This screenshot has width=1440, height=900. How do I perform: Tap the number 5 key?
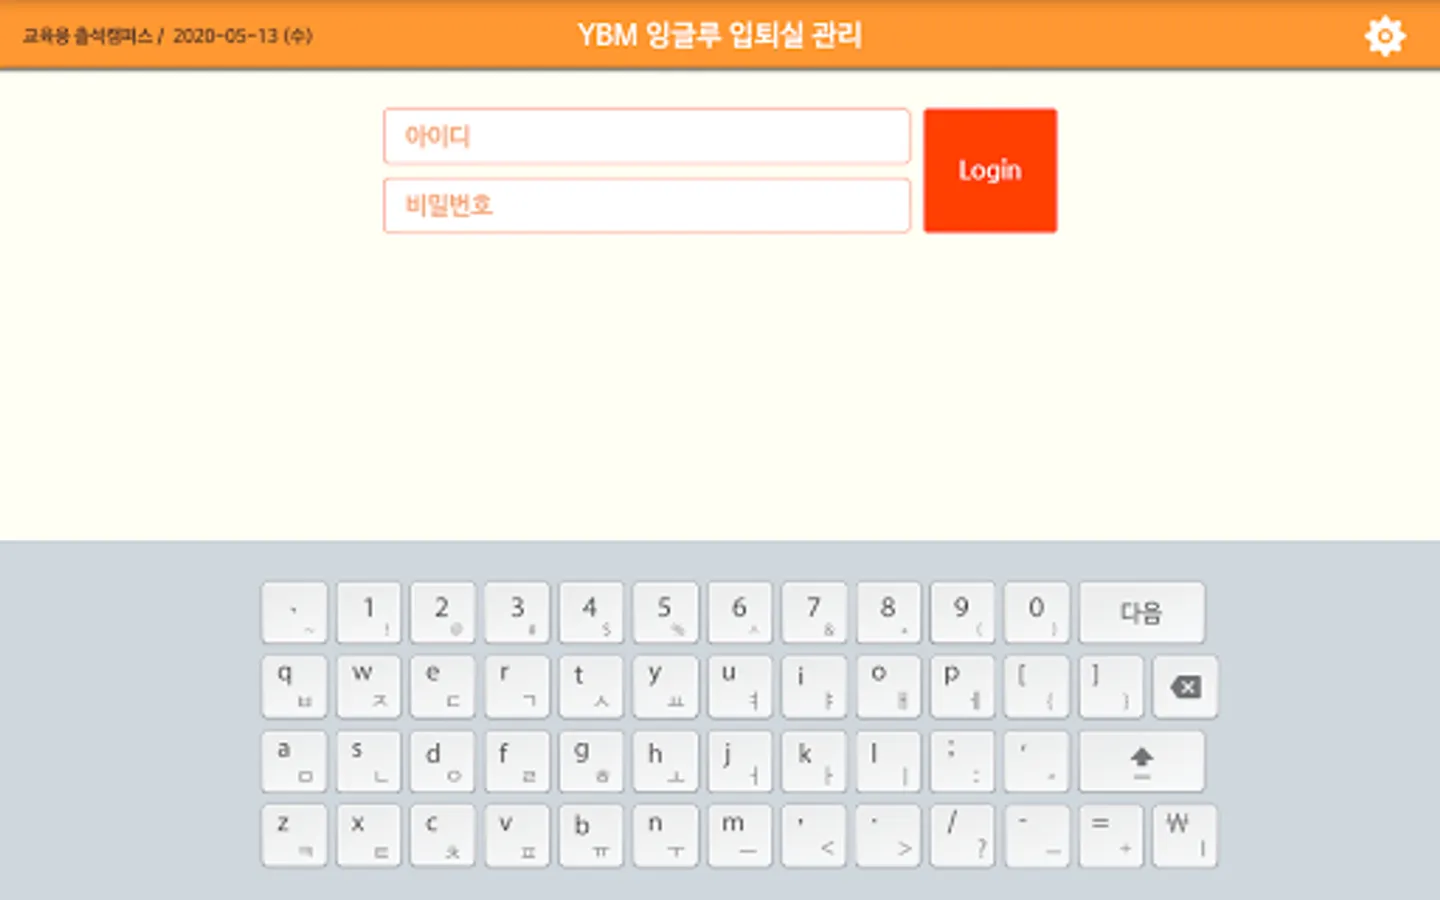point(665,612)
